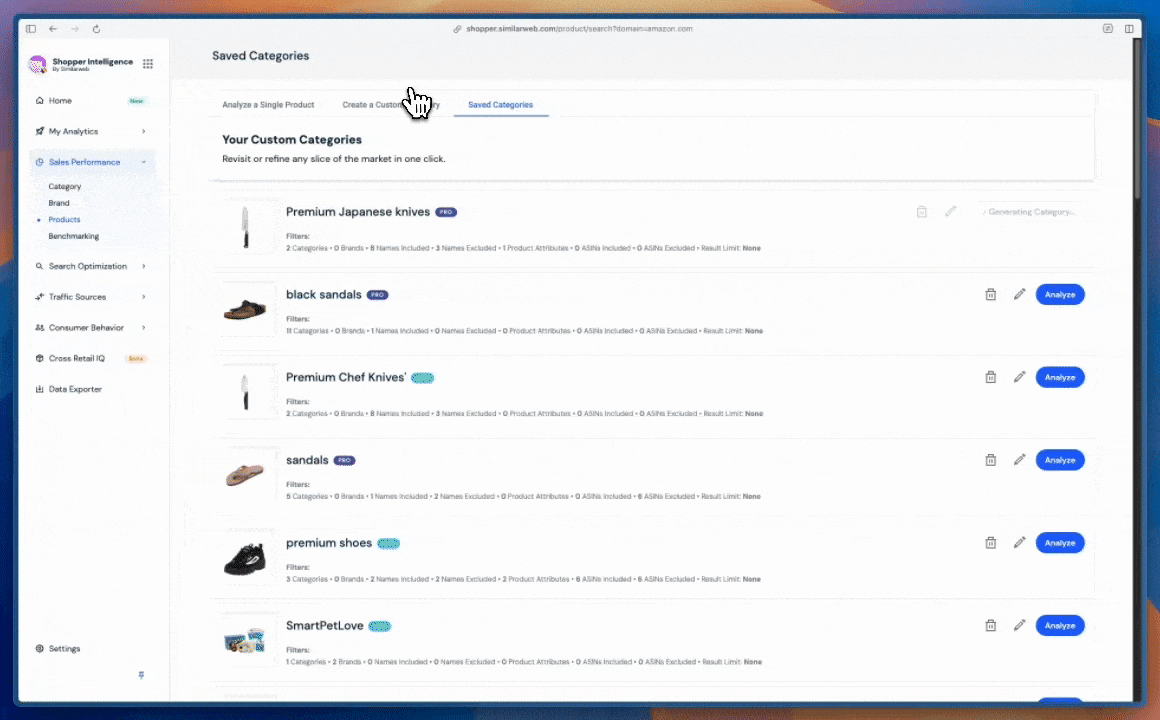Image resolution: width=1160 pixels, height=720 pixels.
Task: Collapse the Sales Performance section
Action: click(x=143, y=162)
